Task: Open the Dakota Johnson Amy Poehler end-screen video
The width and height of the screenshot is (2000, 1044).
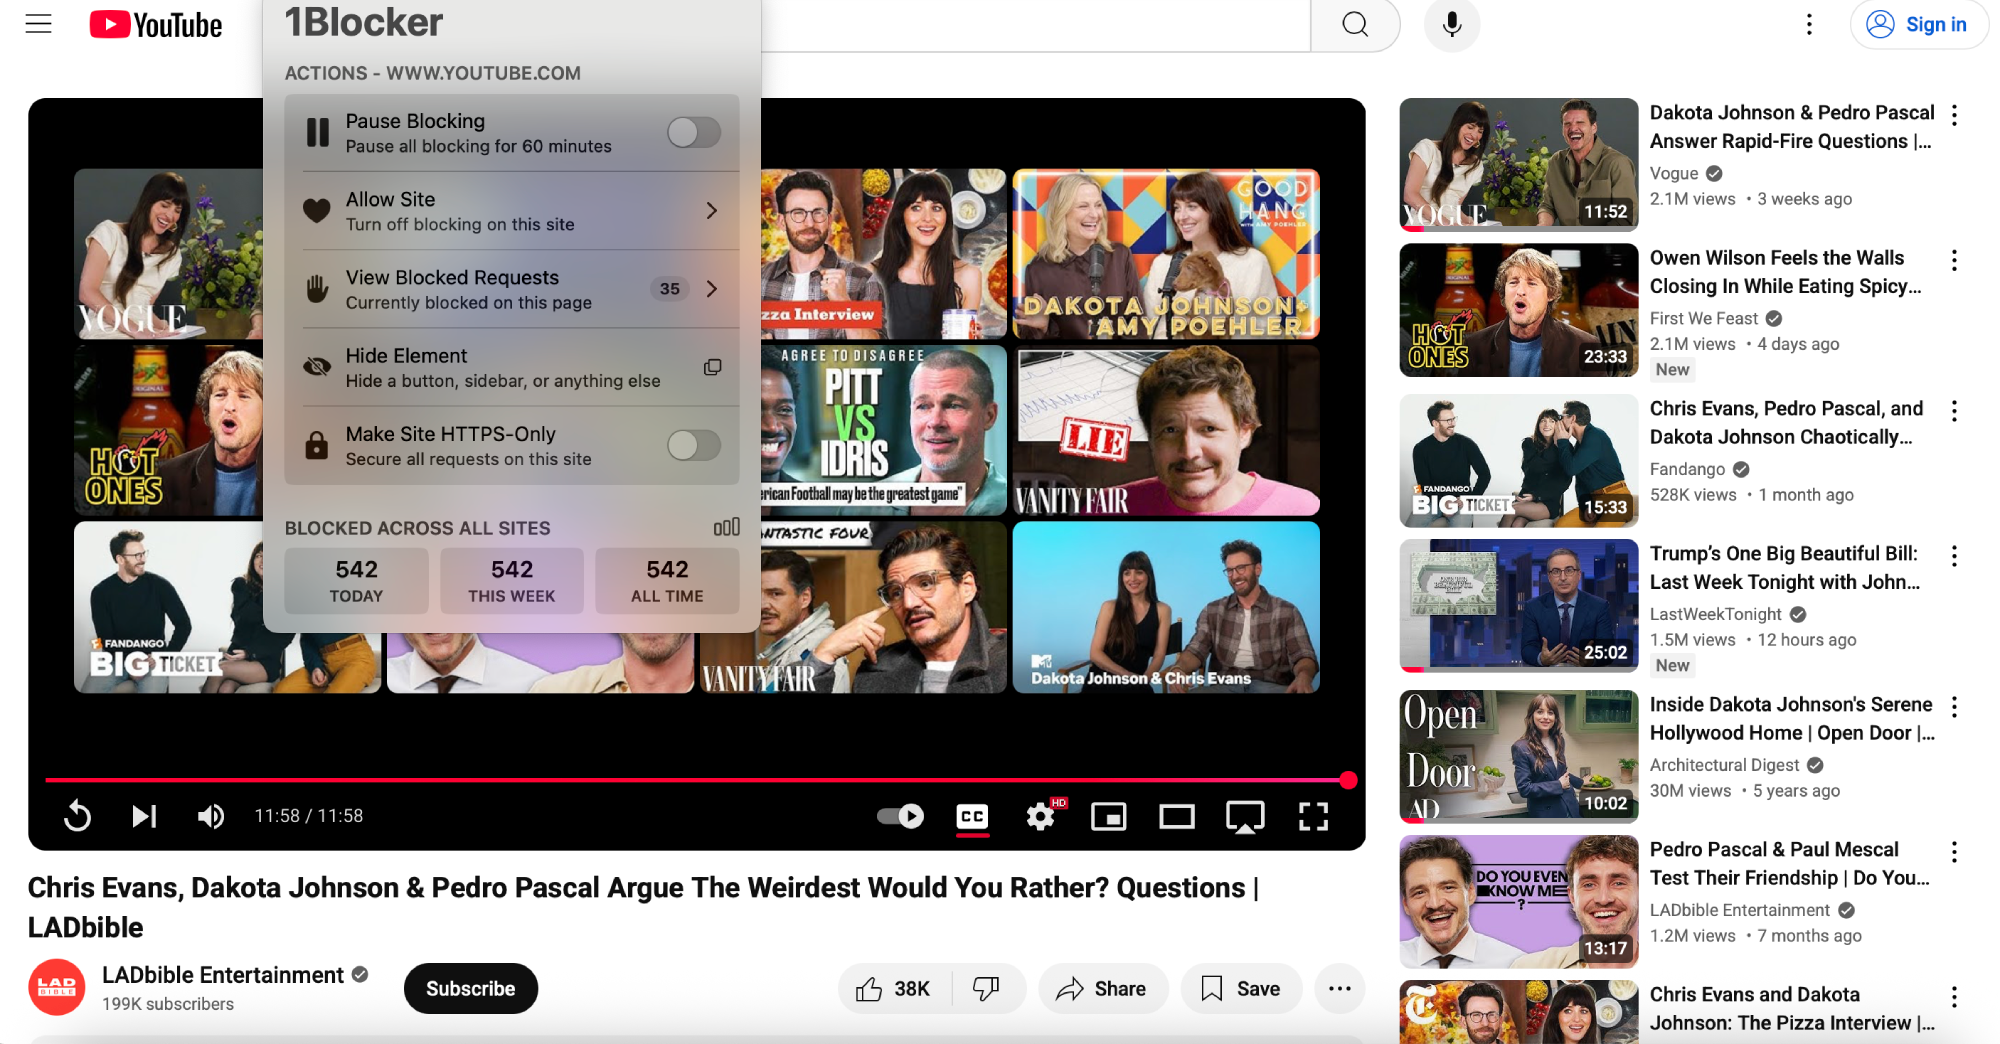Action: pyautogui.click(x=1166, y=254)
